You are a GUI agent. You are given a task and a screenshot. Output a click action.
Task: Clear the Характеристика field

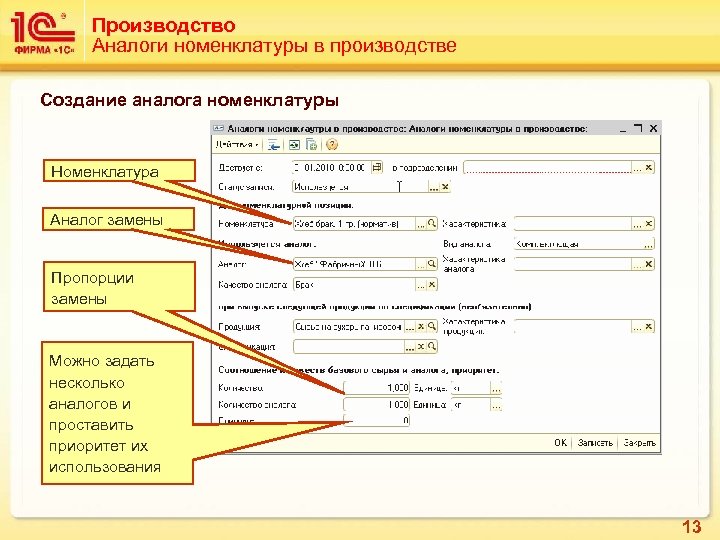(x=648, y=224)
